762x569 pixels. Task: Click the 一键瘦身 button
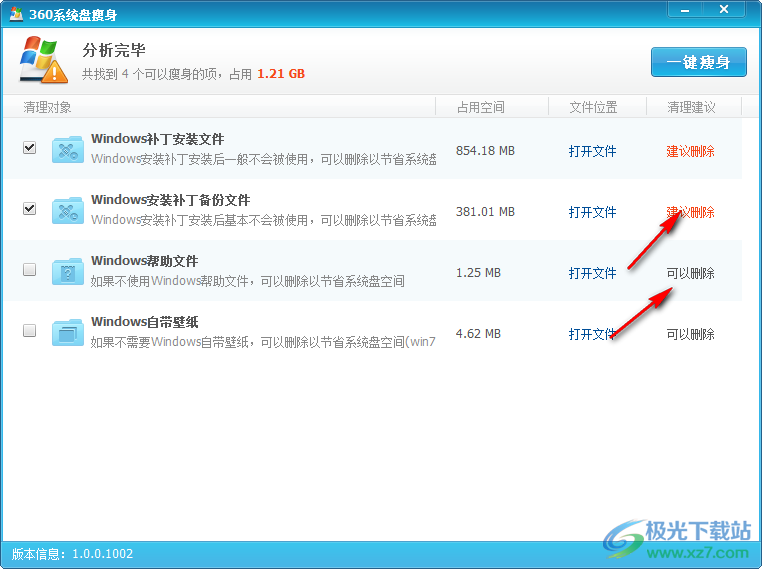click(698, 62)
